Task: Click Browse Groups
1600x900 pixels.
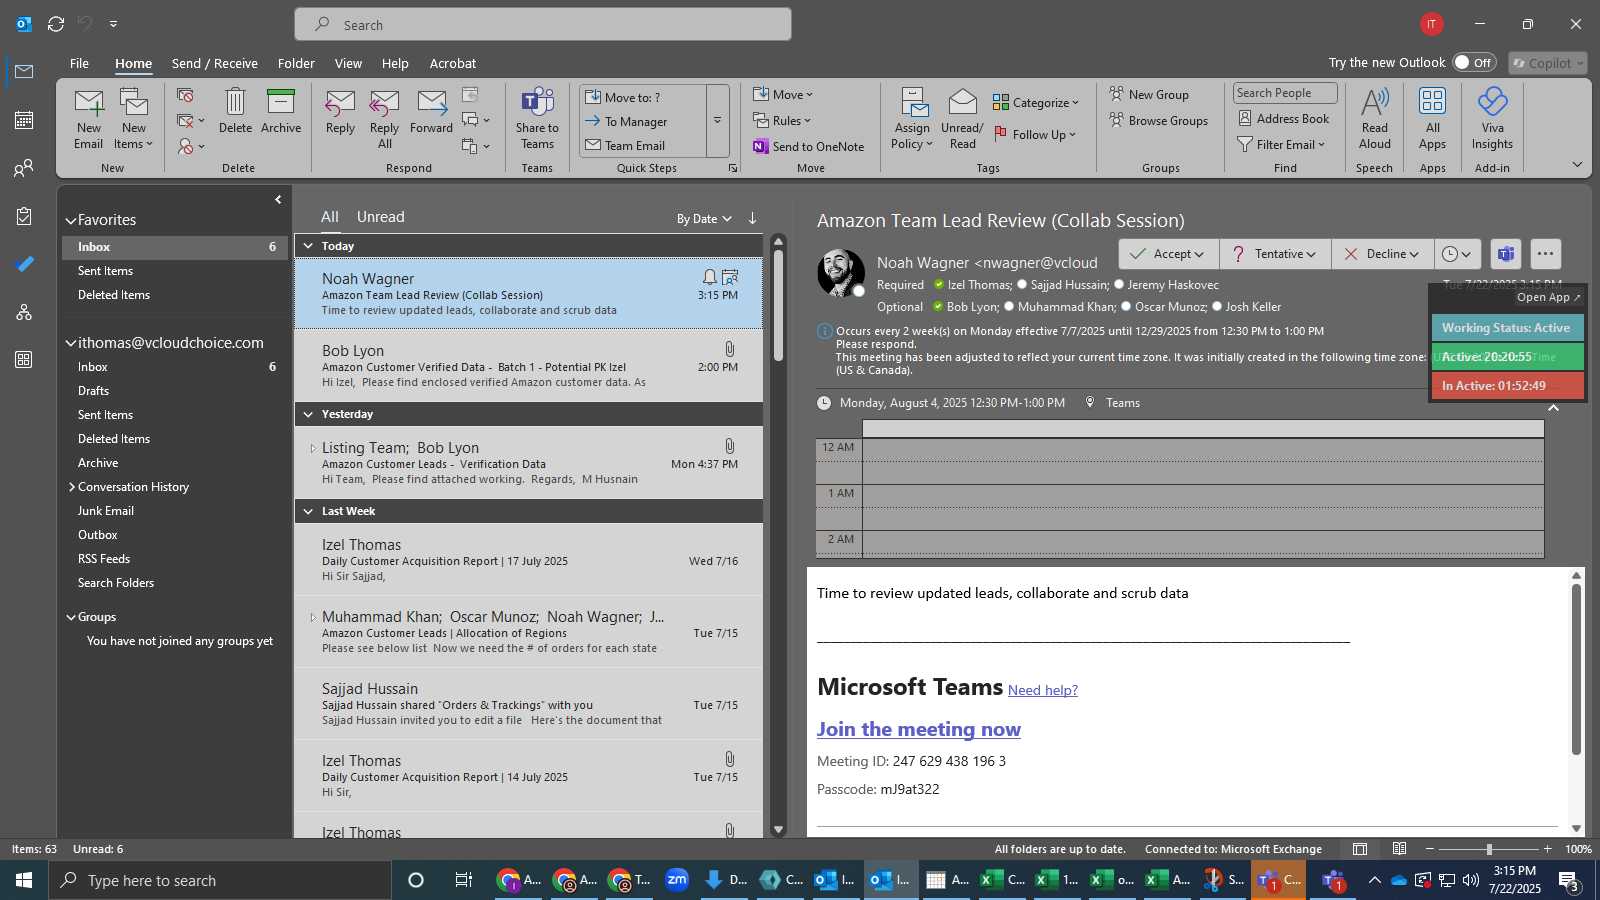Action: tap(1158, 120)
